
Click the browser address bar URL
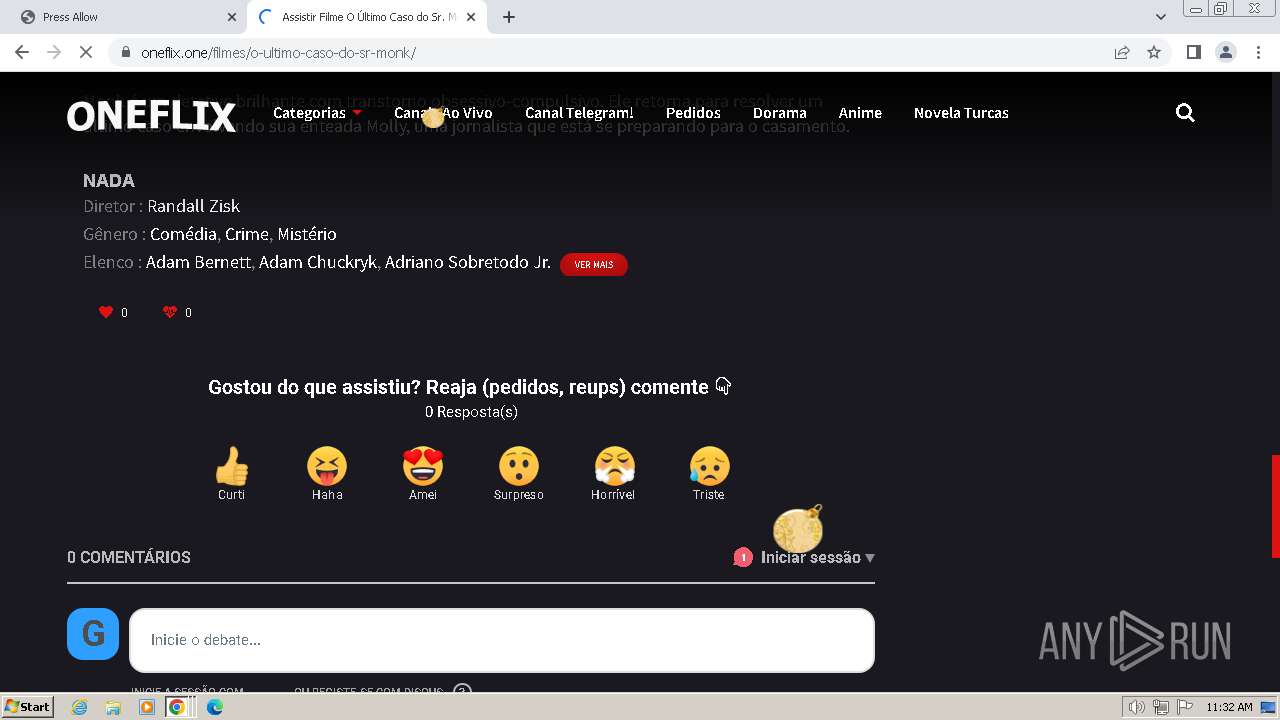278,52
